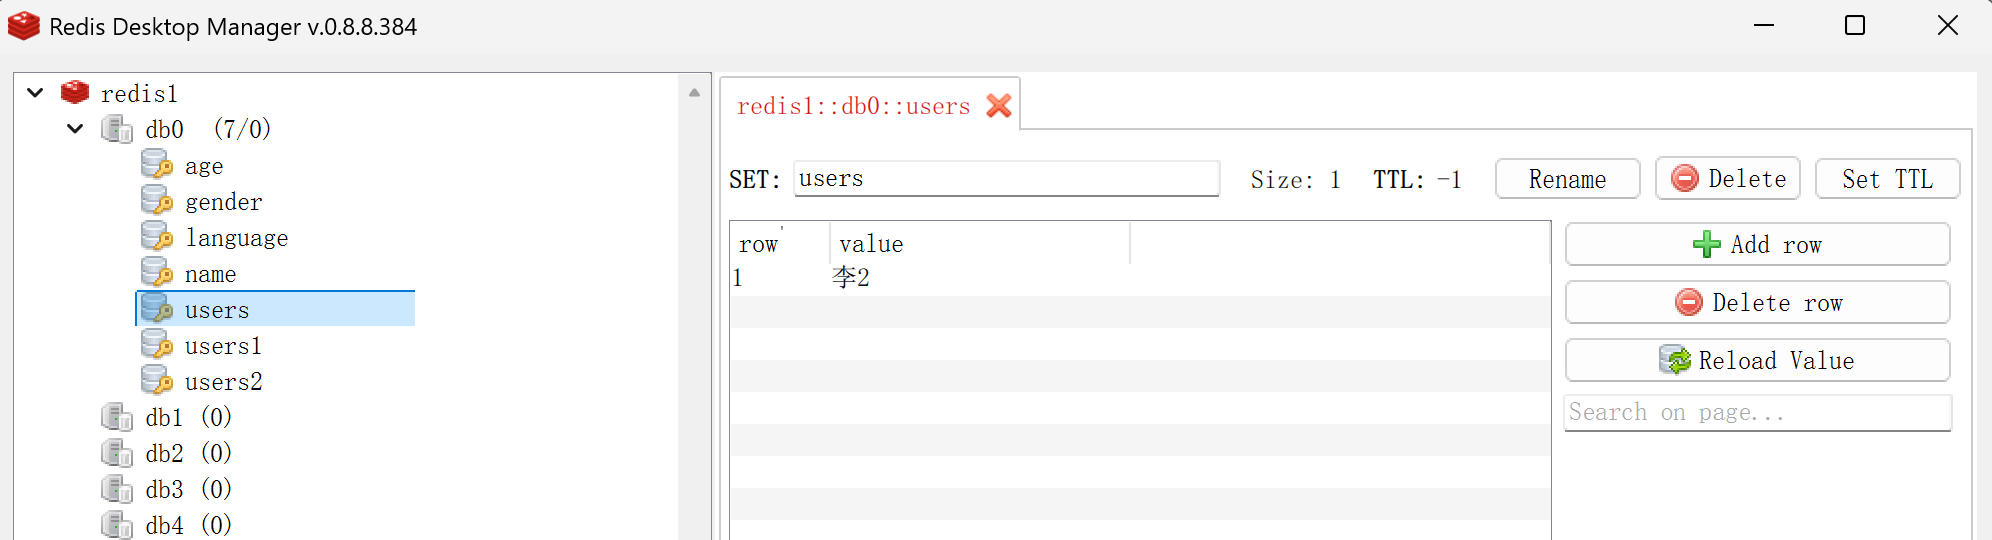The width and height of the screenshot is (1992, 540).
Task: Select the db4 (0) database entry
Action: coord(188,525)
